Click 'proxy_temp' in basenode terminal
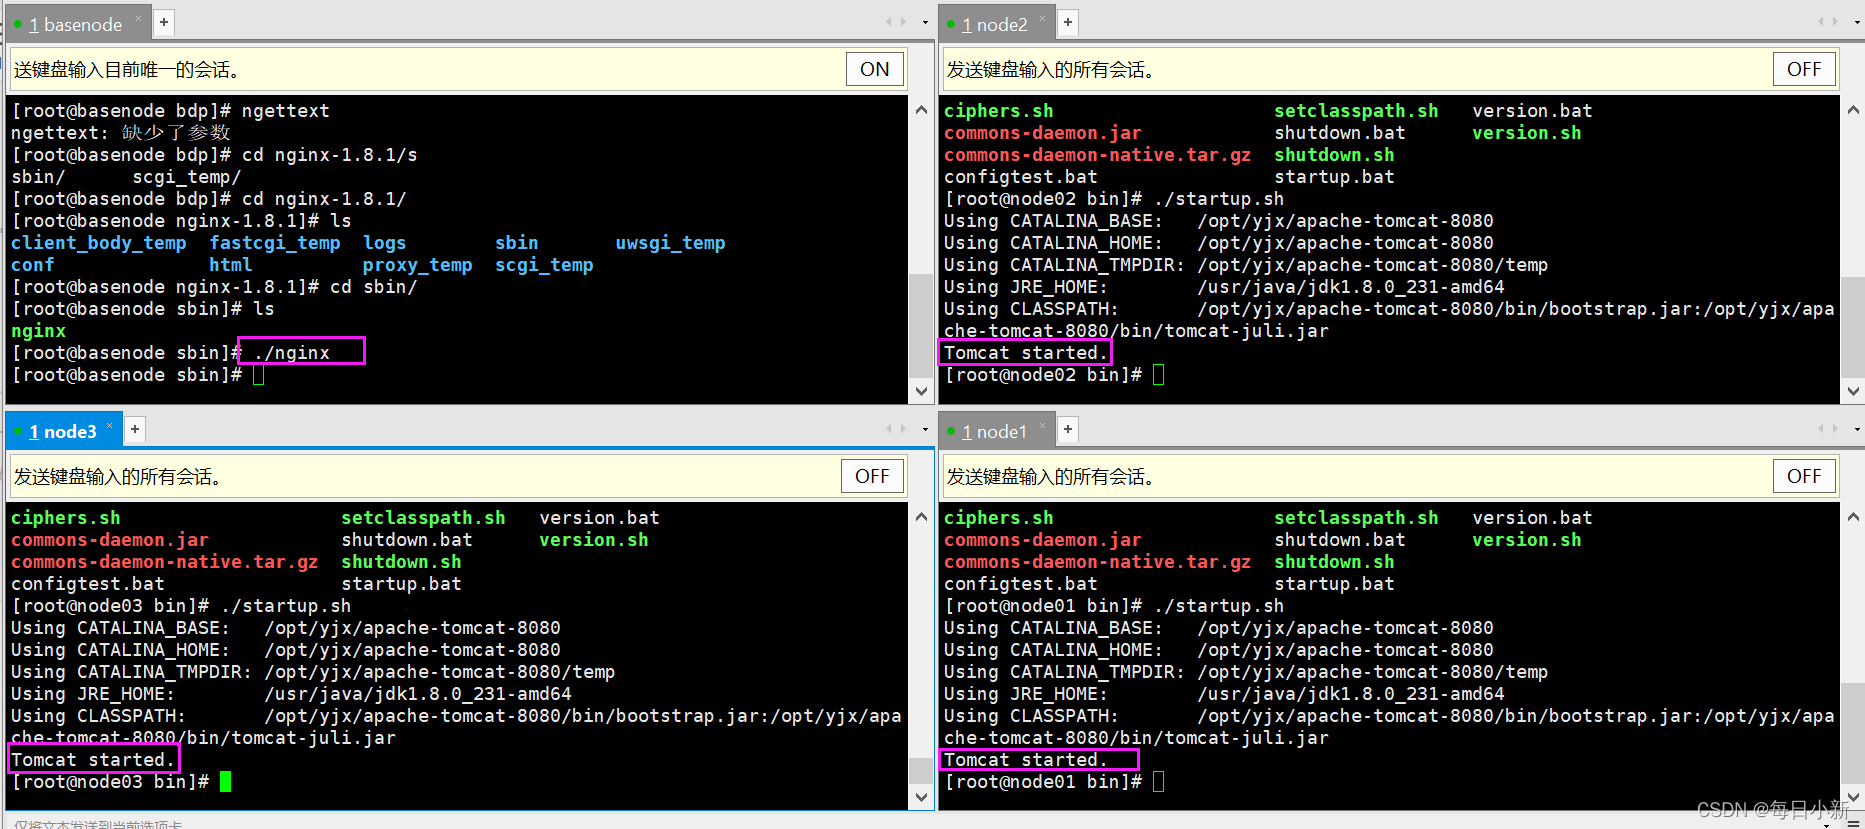Screen dimensions: 1865x829 (418, 265)
